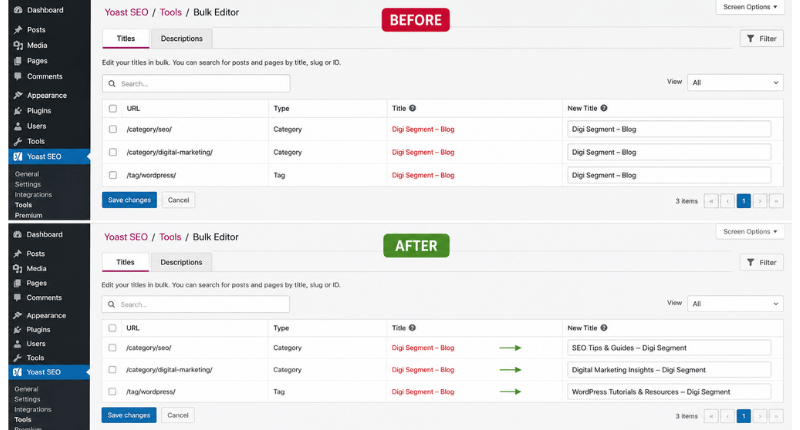The width and height of the screenshot is (800, 430).
Task: Open Users icon in the AFTER panel sidebar
Action: (18, 343)
